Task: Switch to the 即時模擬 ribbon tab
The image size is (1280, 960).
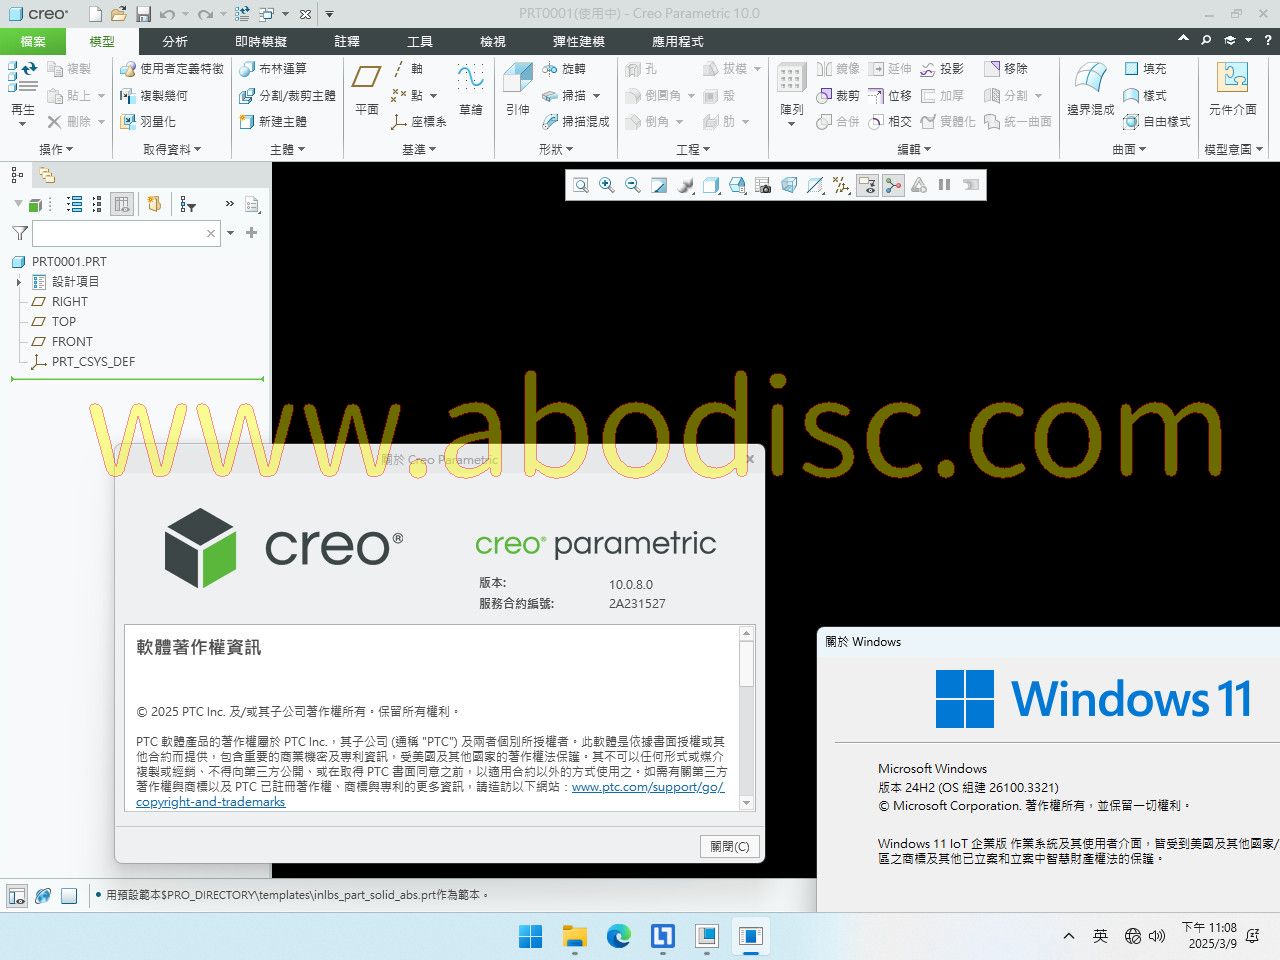Action: click(261, 41)
